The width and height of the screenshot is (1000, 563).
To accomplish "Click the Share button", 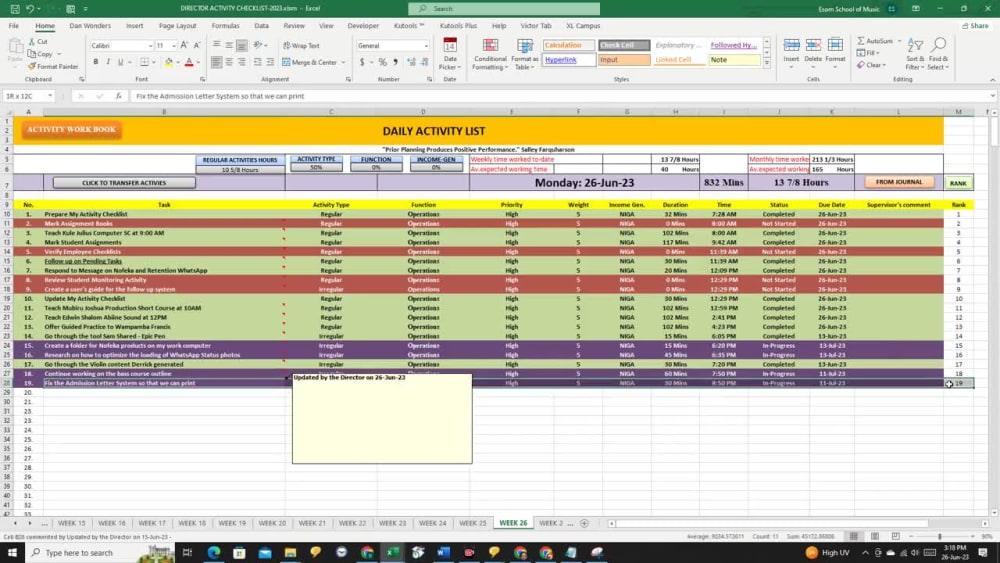I will tap(975, 26).
